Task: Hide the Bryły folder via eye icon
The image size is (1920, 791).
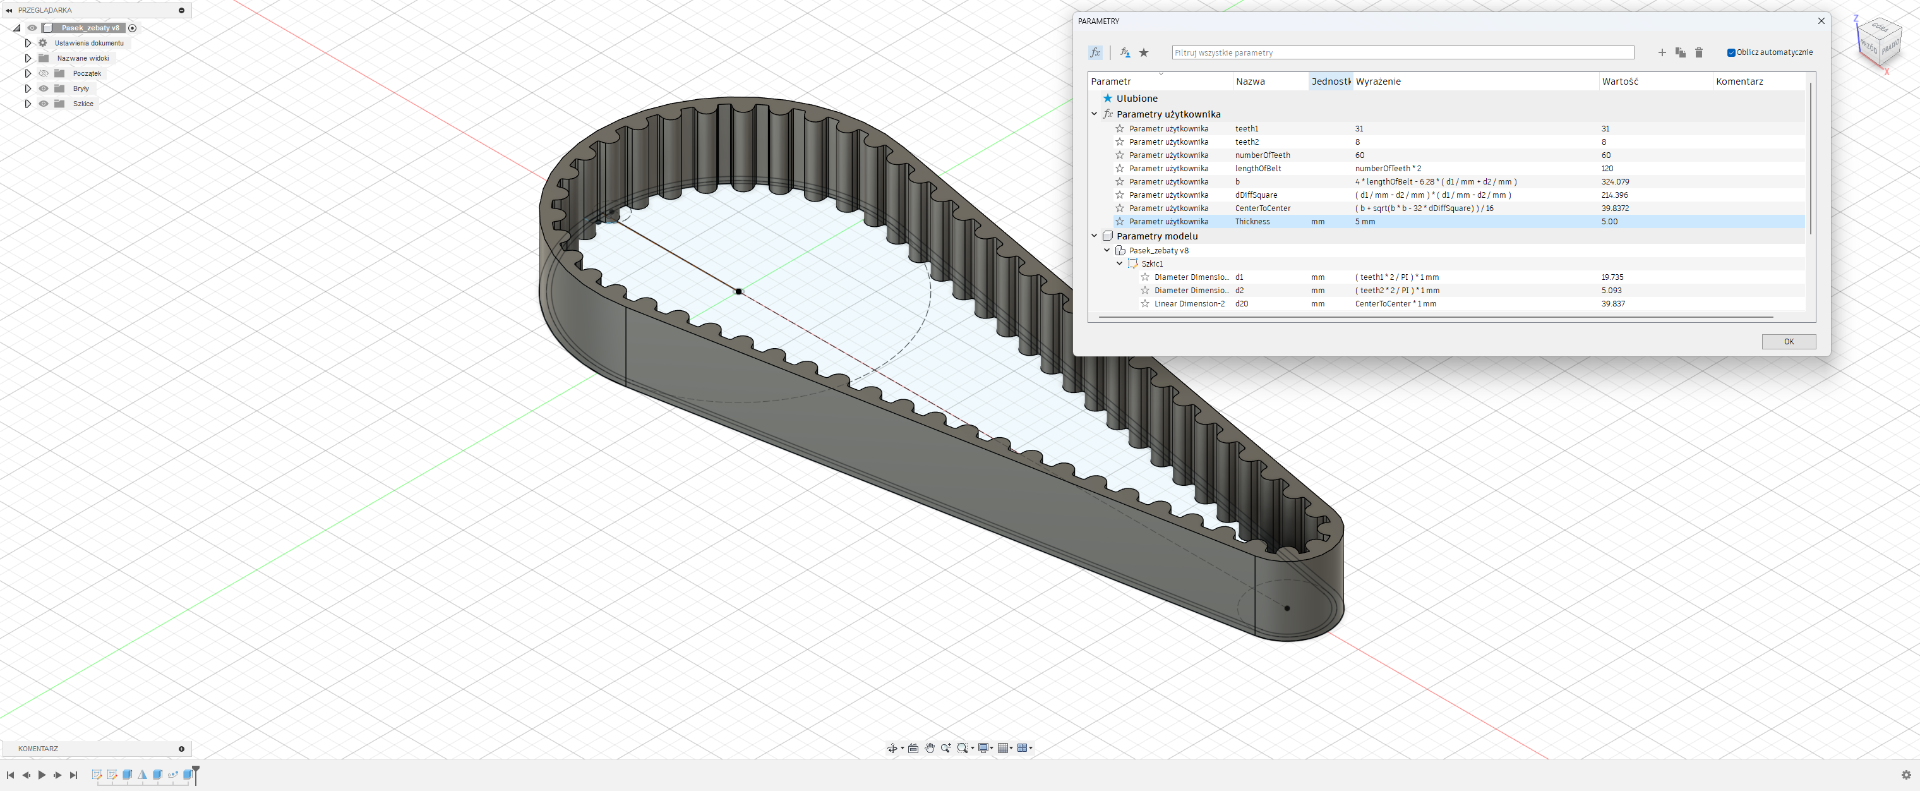Action: (43, 88)
